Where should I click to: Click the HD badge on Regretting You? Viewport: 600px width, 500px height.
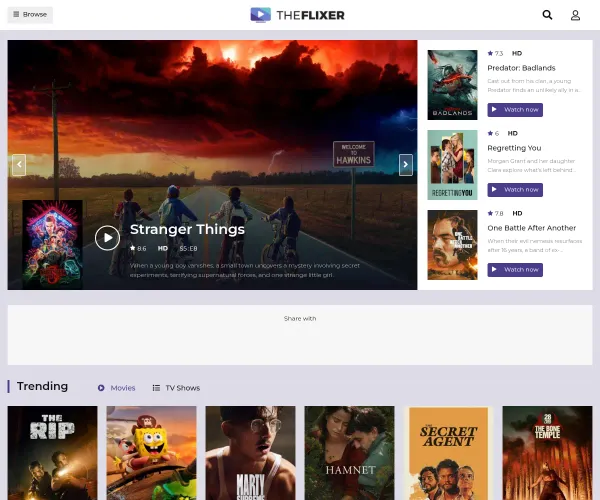pyautogui.click(x=512, y=134)
